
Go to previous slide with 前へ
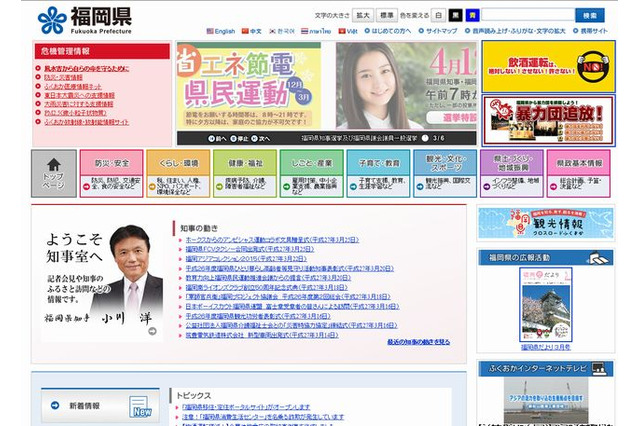pyautogui.click(x=218, y=139)
